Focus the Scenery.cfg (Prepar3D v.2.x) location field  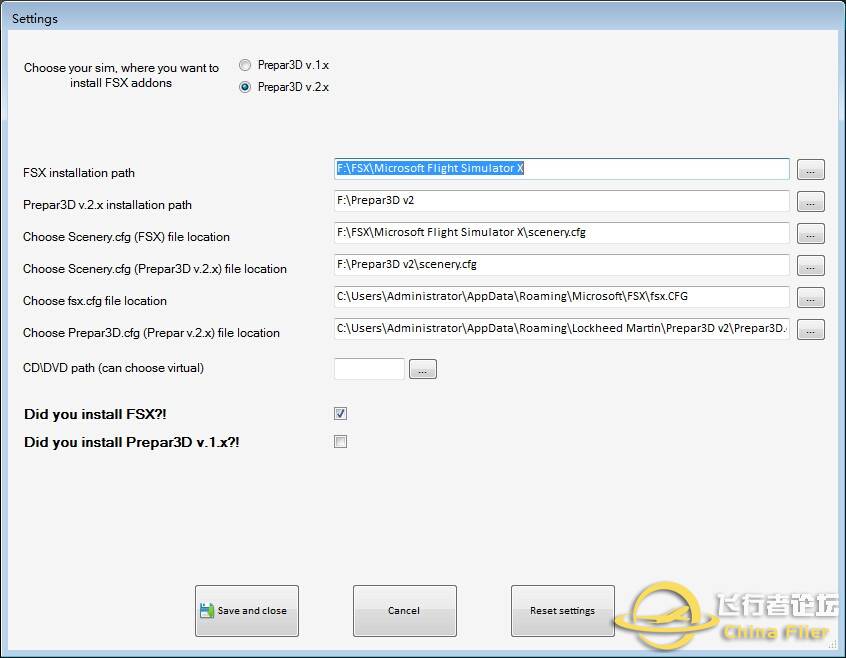pos(562,264)
